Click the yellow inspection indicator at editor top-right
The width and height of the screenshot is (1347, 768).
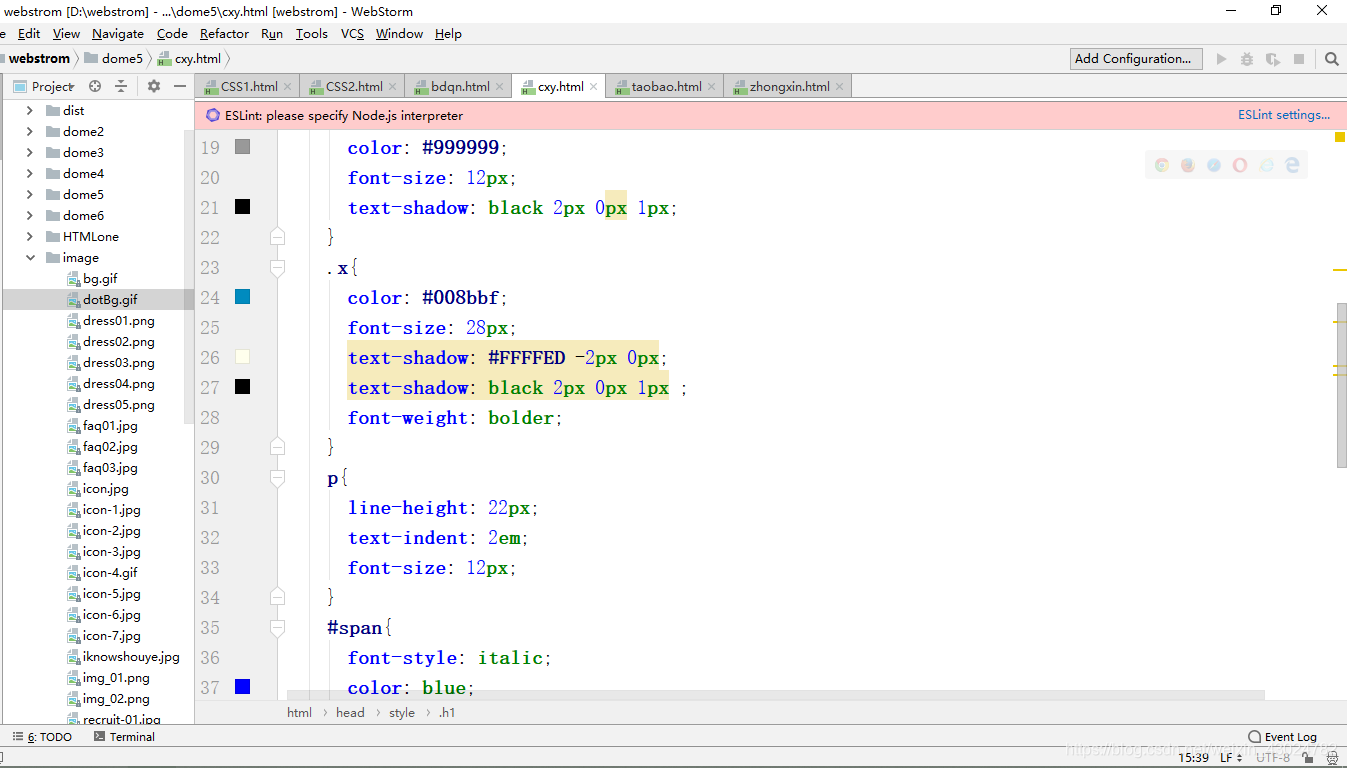point(1340,137)
